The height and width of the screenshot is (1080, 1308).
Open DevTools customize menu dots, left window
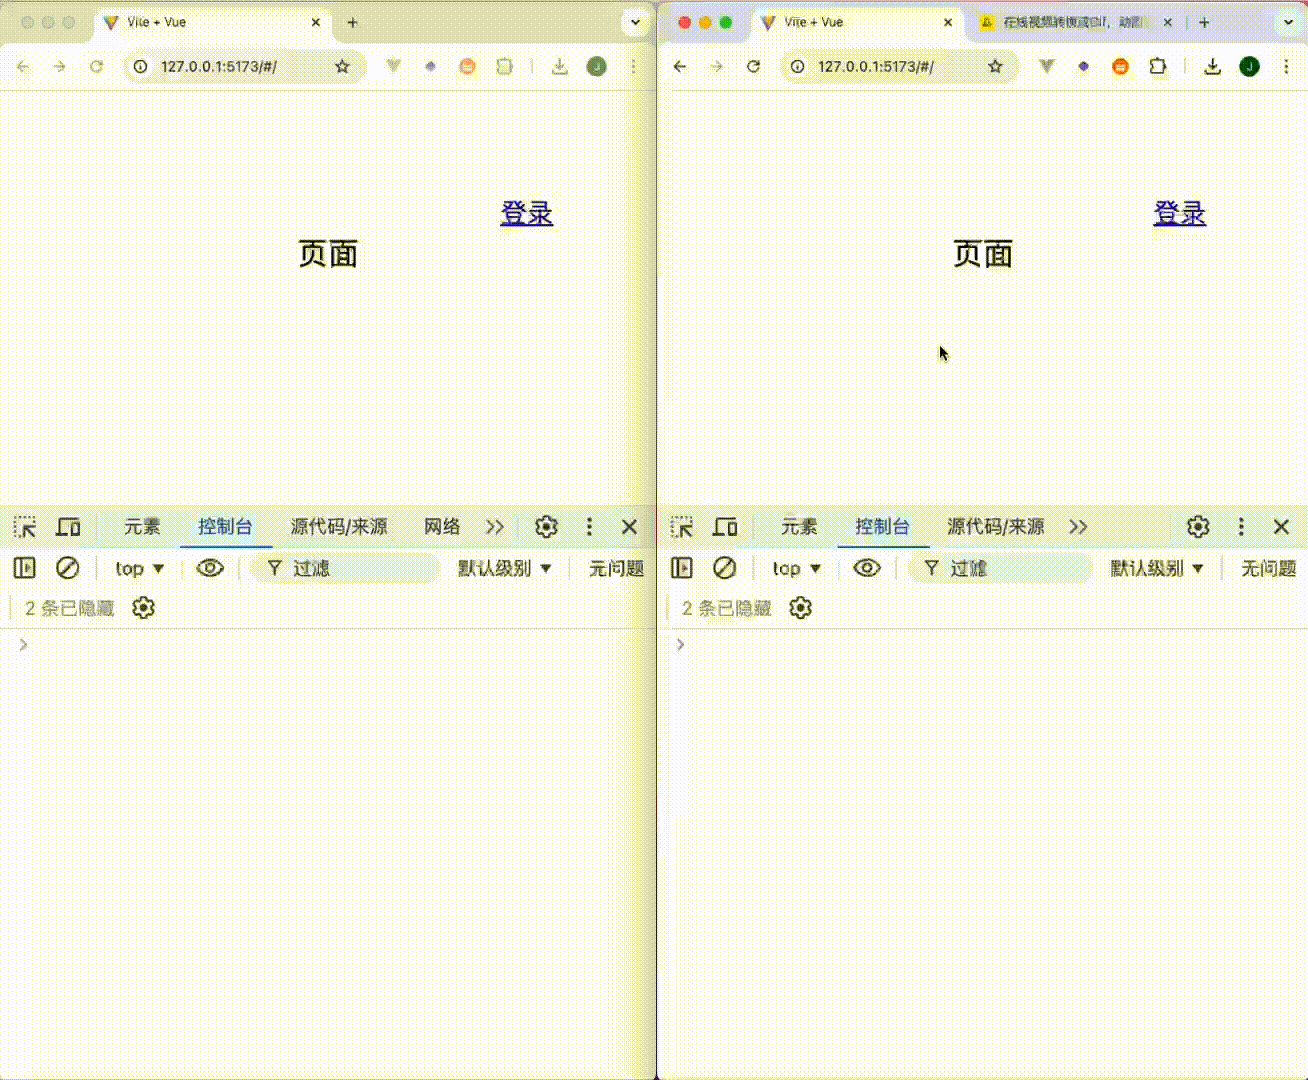[589, 527]
